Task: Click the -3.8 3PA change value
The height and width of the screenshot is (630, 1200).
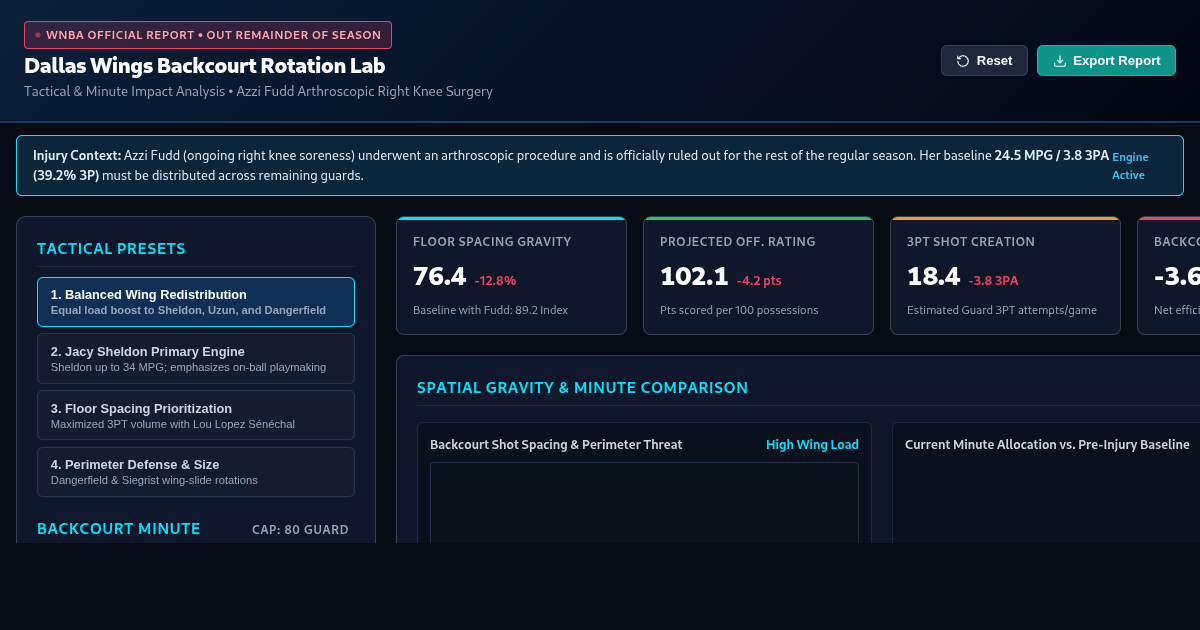Action: [993, 281]
